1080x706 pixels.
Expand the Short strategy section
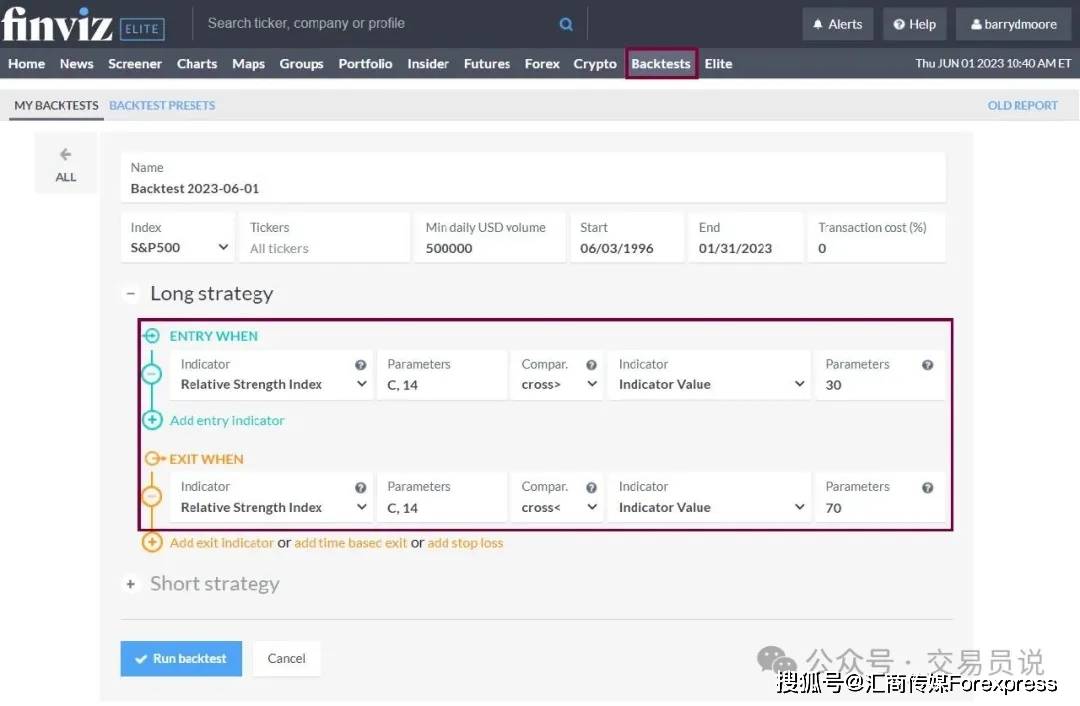point(130,584)
